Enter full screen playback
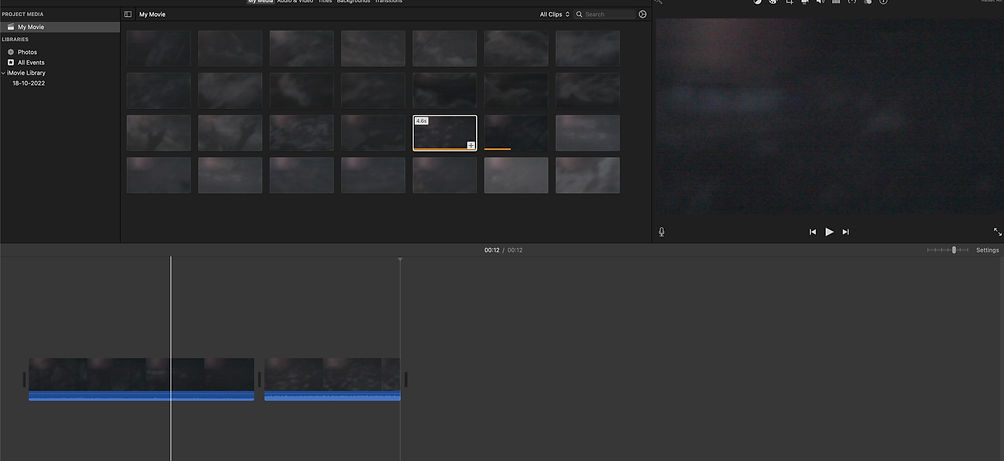Viewport: 1004px width, 461px height. coord(998,232)
